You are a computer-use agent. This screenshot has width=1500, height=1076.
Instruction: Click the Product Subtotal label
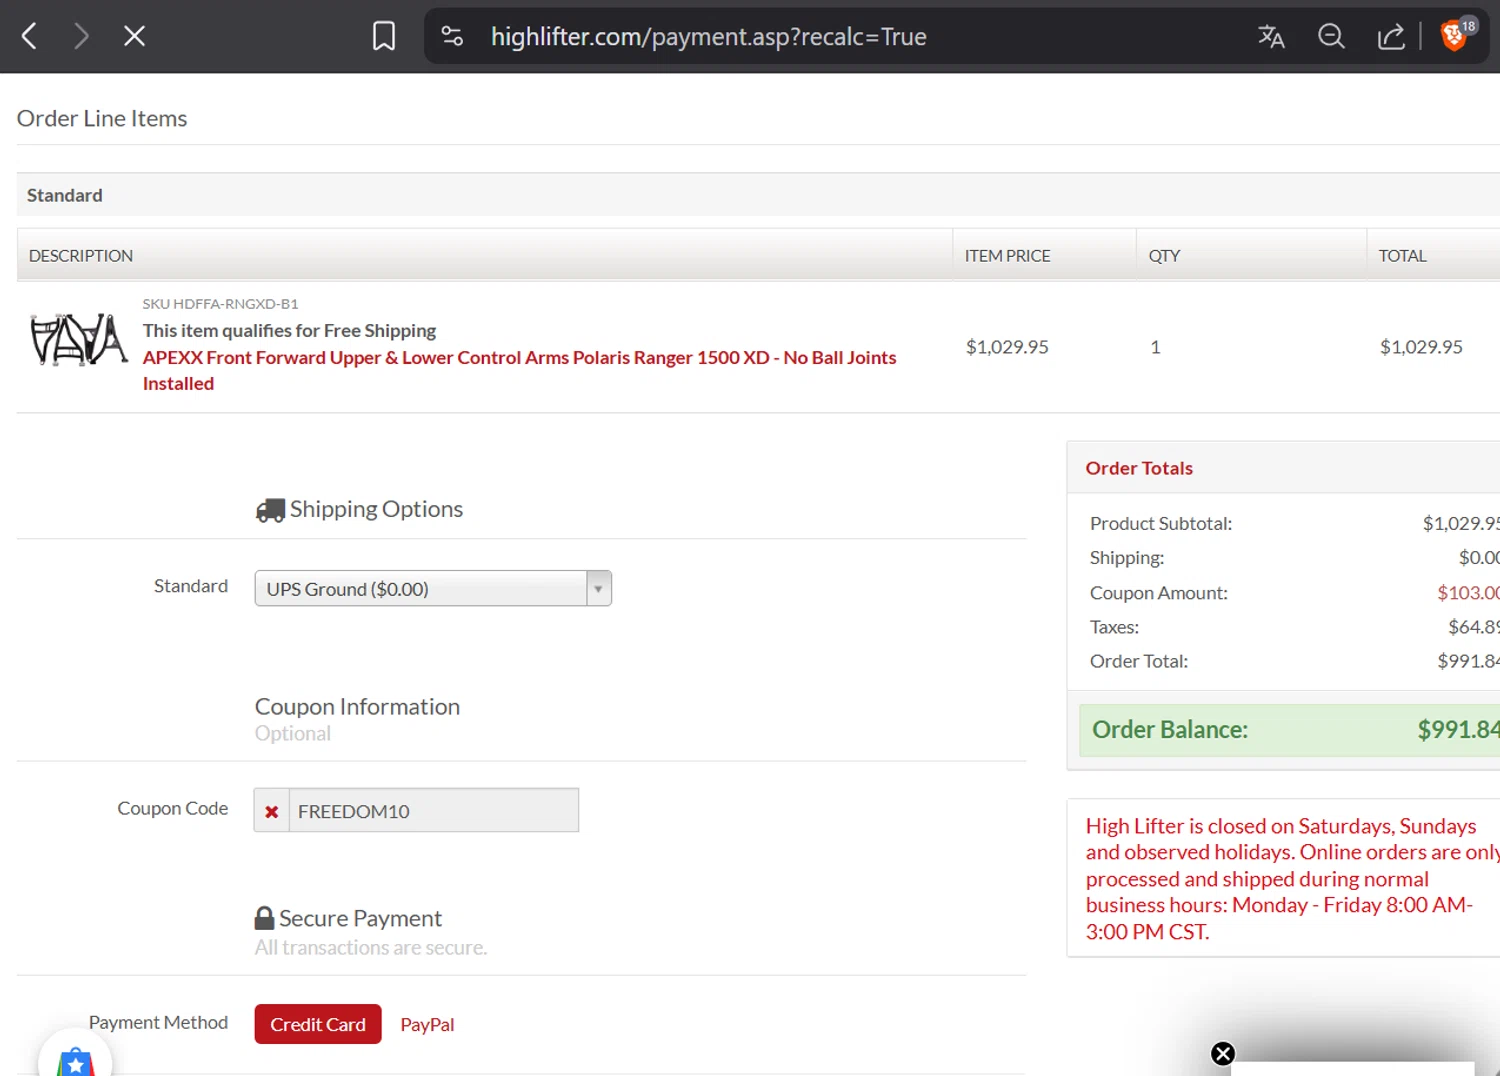coord(1161,523)
